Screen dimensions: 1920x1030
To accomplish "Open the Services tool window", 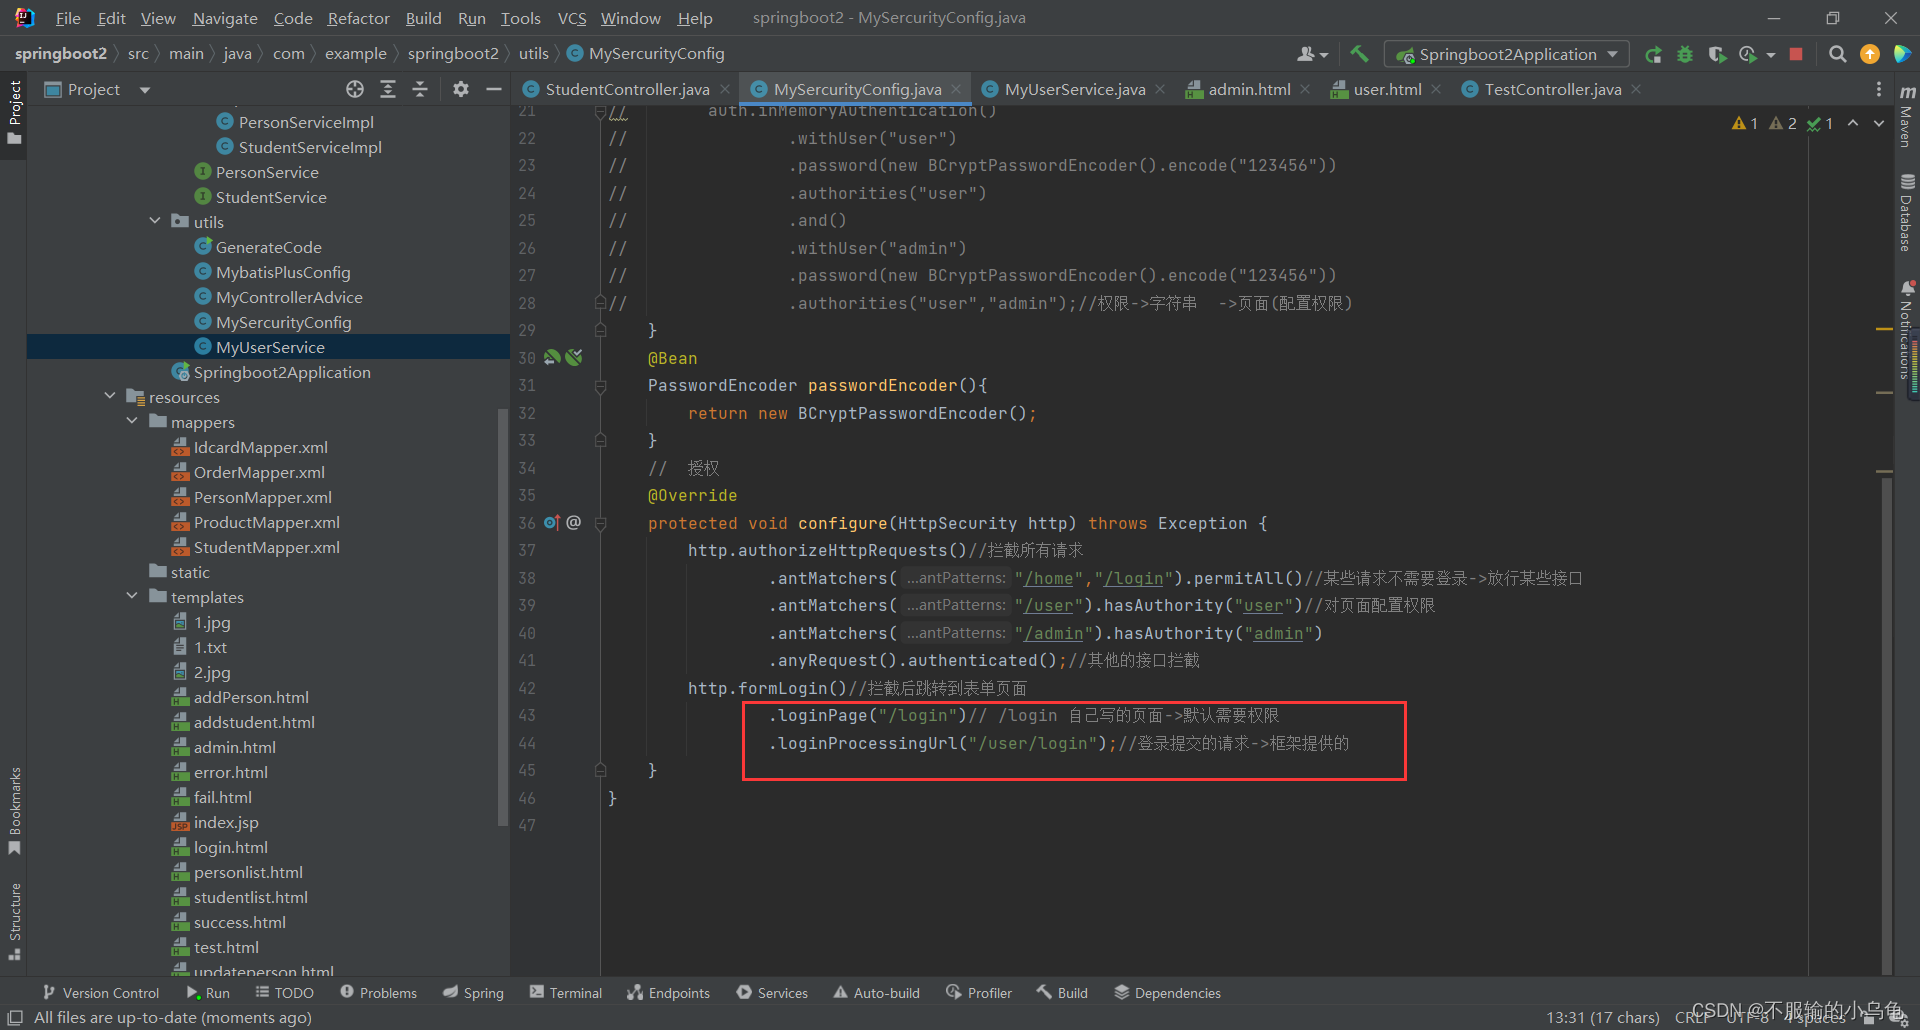I will (x=772, y=993).
